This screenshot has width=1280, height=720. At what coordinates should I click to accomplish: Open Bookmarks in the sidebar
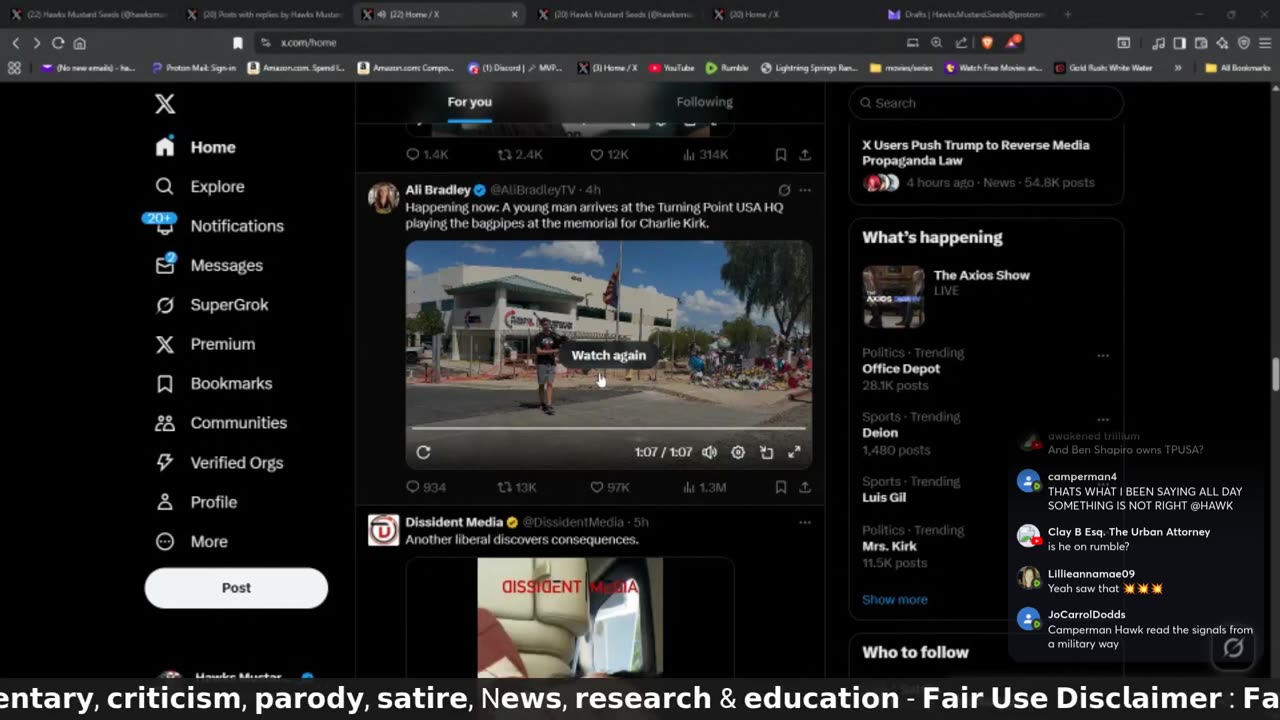(213, 383)
